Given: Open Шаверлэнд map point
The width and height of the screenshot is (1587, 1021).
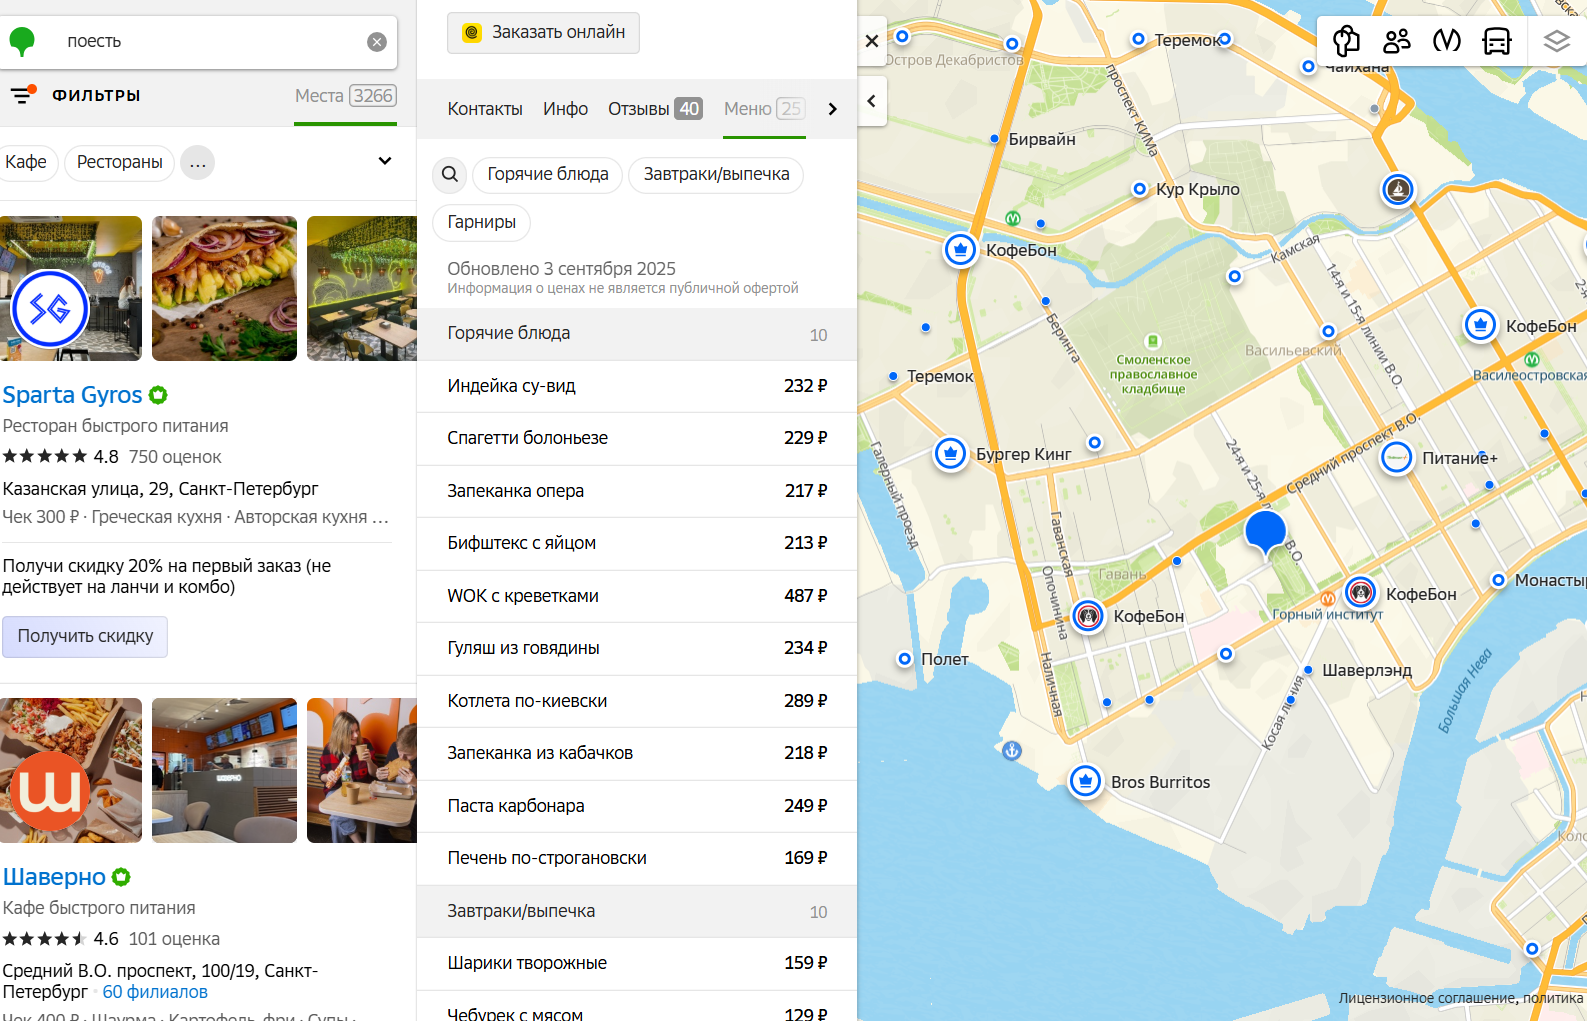Looking at the screenshot, I should [x=1308, y=670].
